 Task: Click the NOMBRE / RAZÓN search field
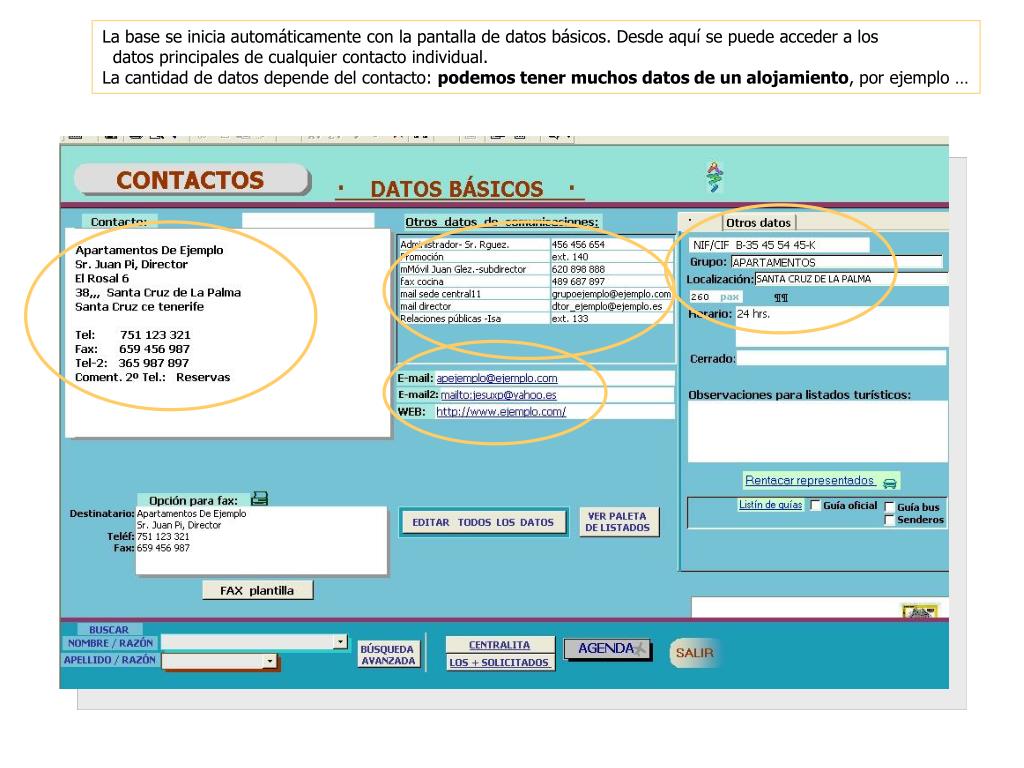pyautogui.click(x=248, y=642)
